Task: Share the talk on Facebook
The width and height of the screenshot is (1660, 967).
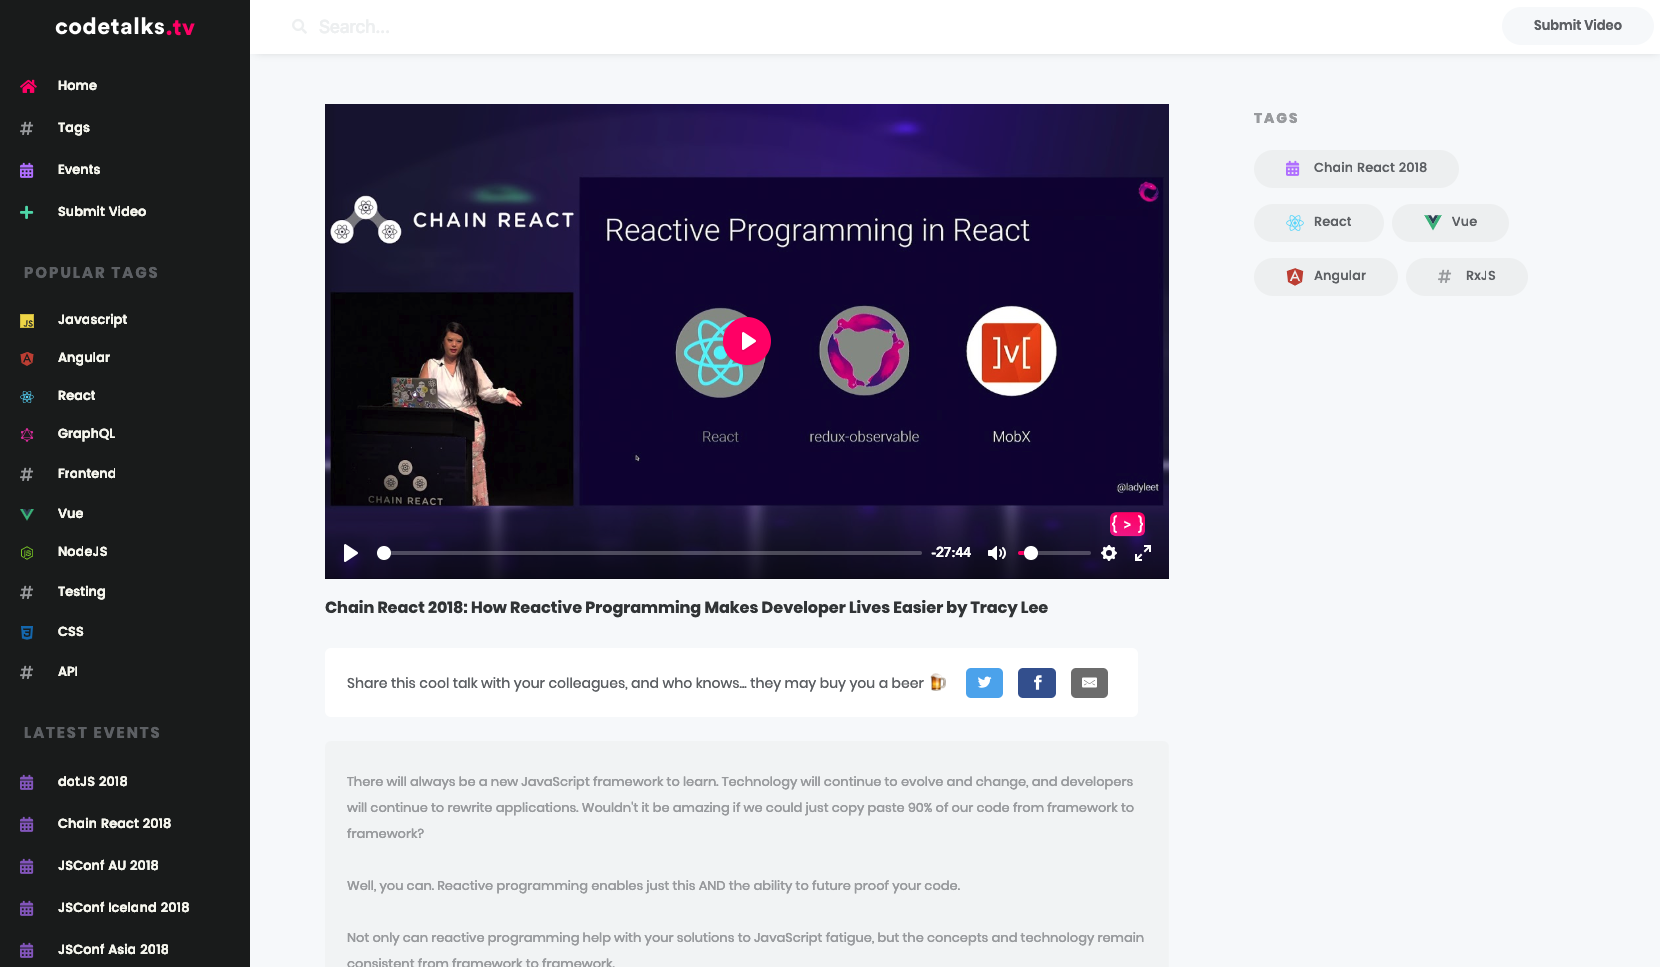Action: click(x=1037, y=683)
